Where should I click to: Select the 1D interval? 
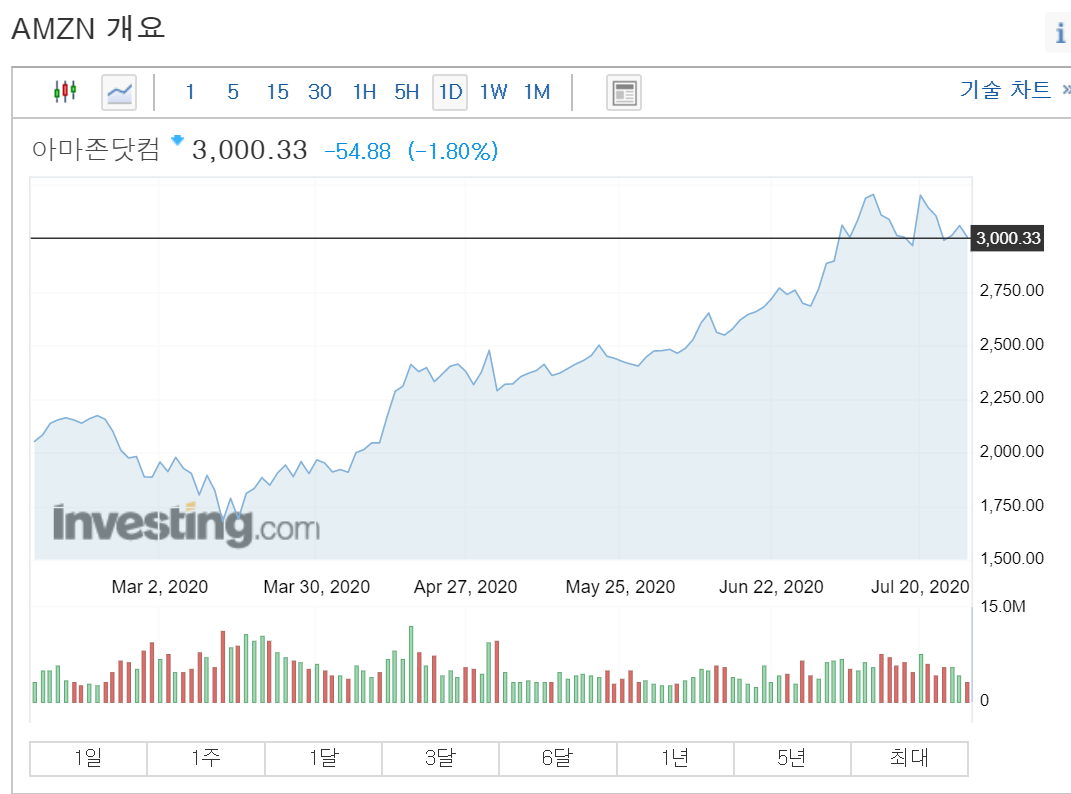tap(450, 92)
